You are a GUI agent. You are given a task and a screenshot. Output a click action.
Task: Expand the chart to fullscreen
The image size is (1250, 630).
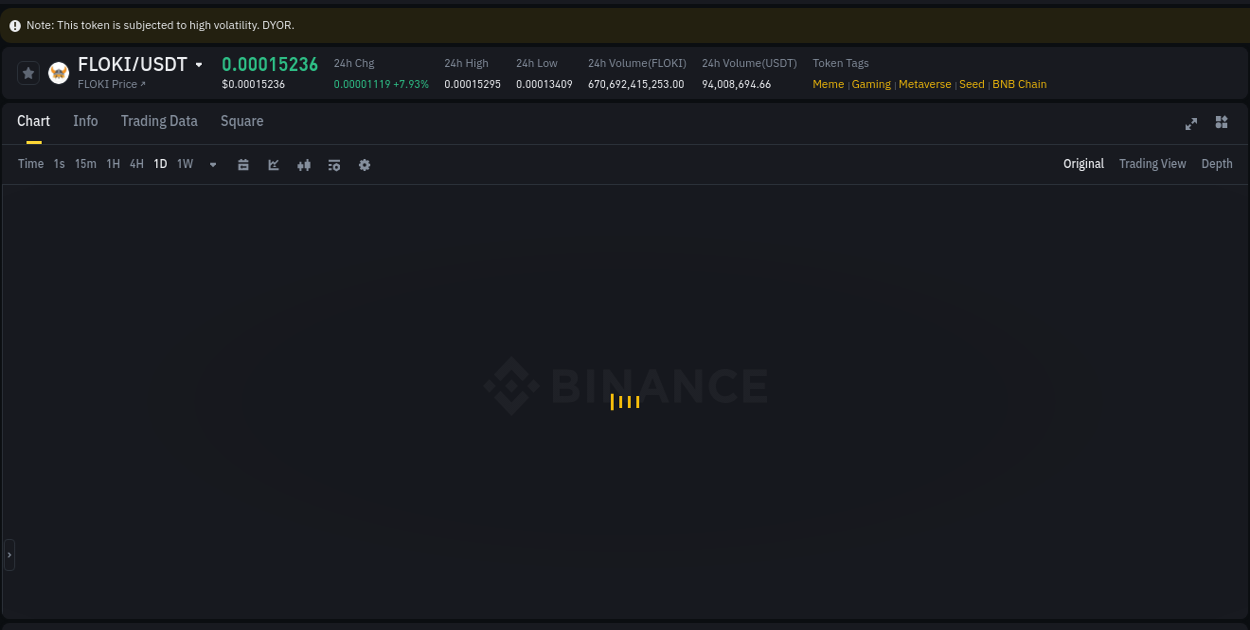[x=1191, y=123]
